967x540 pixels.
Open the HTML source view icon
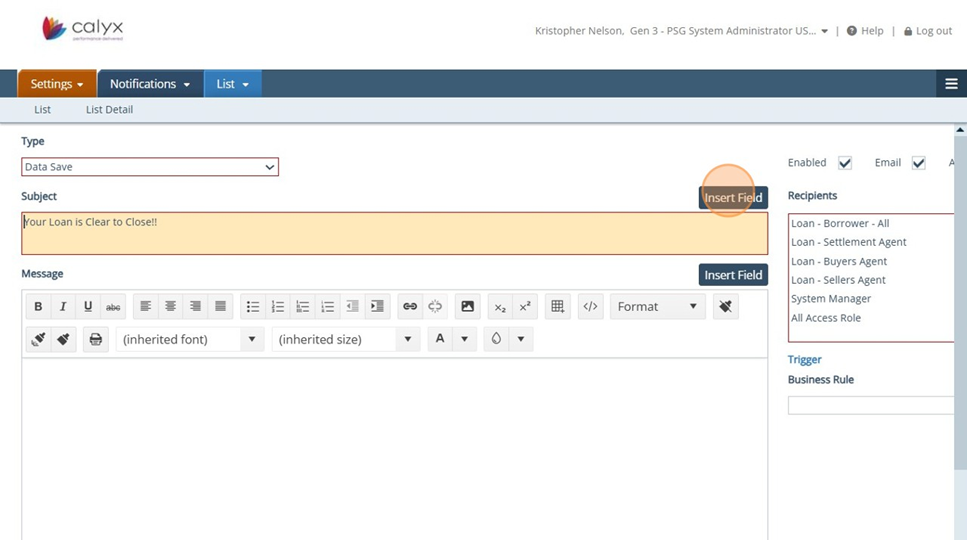pyautogui.click(x=590, y=307)
